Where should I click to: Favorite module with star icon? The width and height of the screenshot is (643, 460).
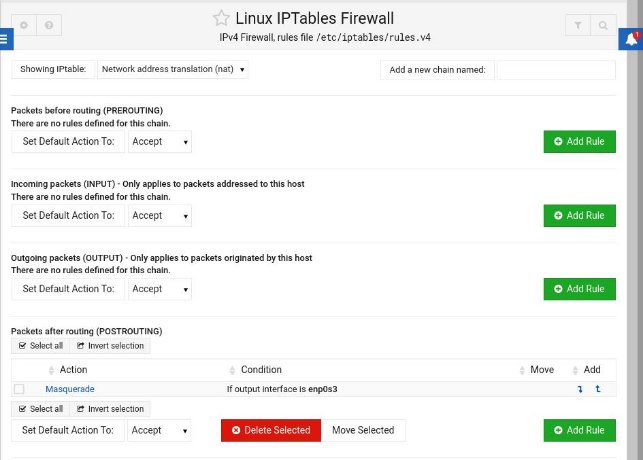[x=221, y=18]
